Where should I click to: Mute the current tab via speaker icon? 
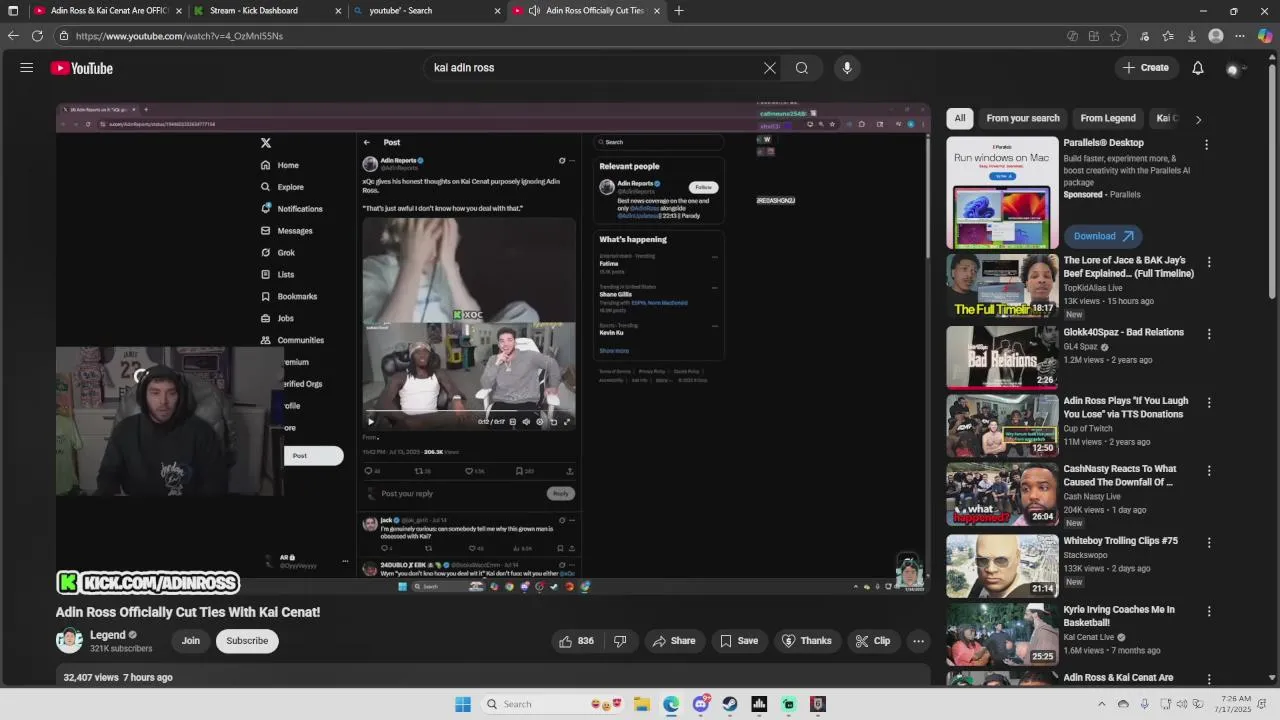[x=535, y=11]
